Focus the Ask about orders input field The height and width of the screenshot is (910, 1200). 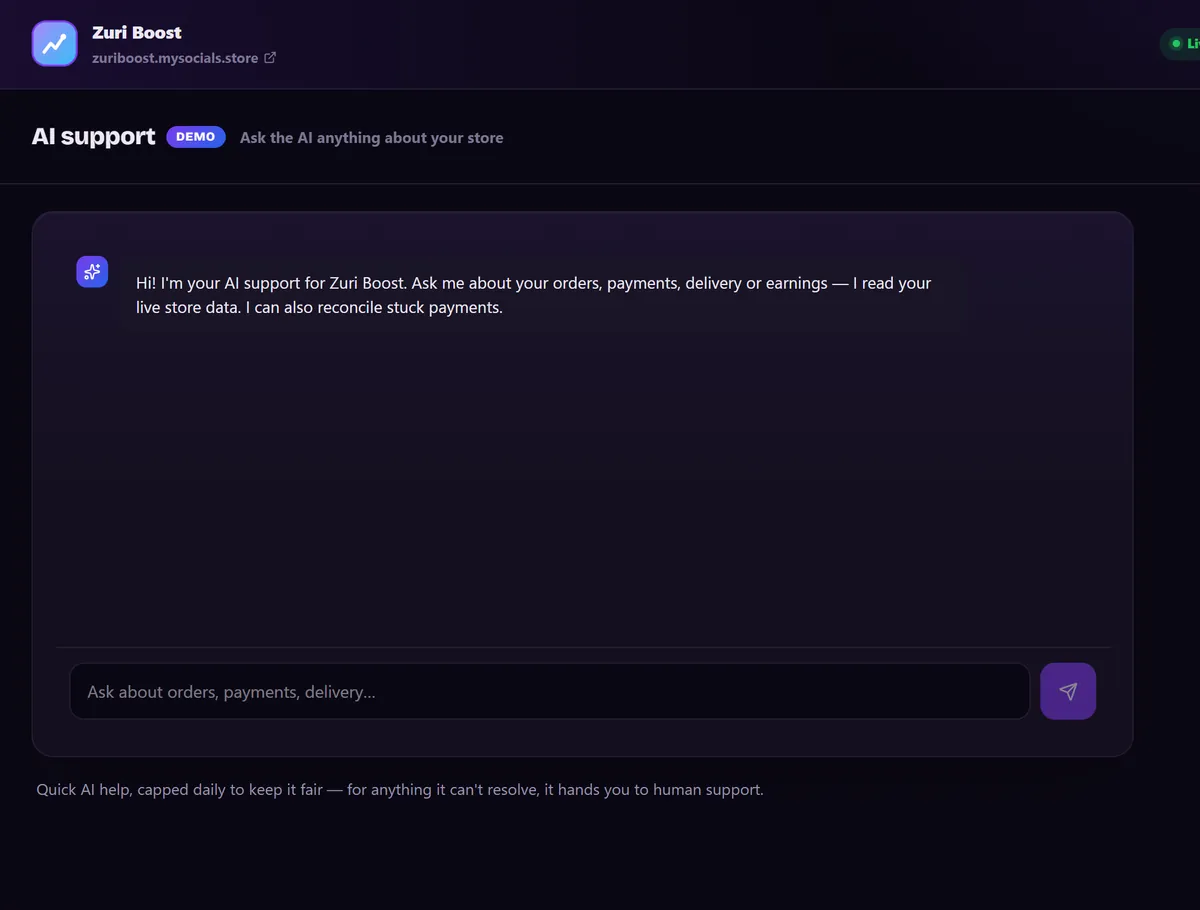[x=549, y=691]
